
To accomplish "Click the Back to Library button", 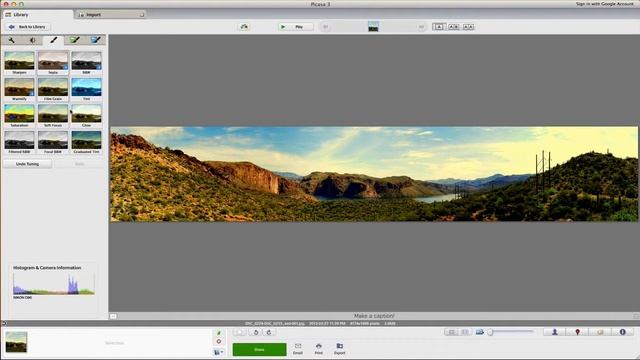I will click(x=27, y=27).
